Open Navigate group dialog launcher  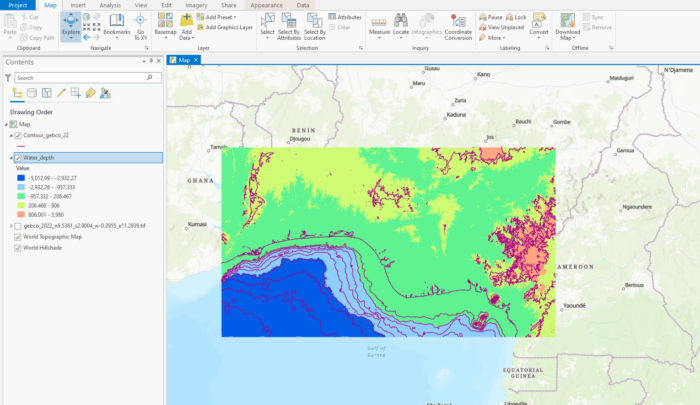tap(146, 48)
